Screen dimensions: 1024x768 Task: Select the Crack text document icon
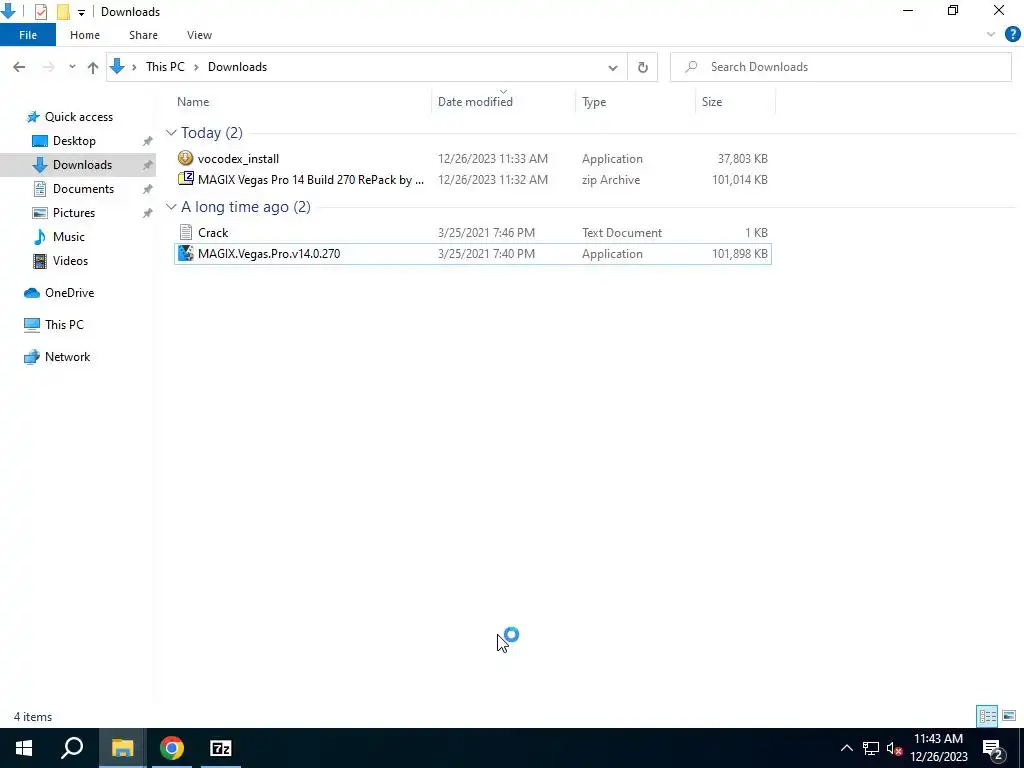[x=185, y=232]
